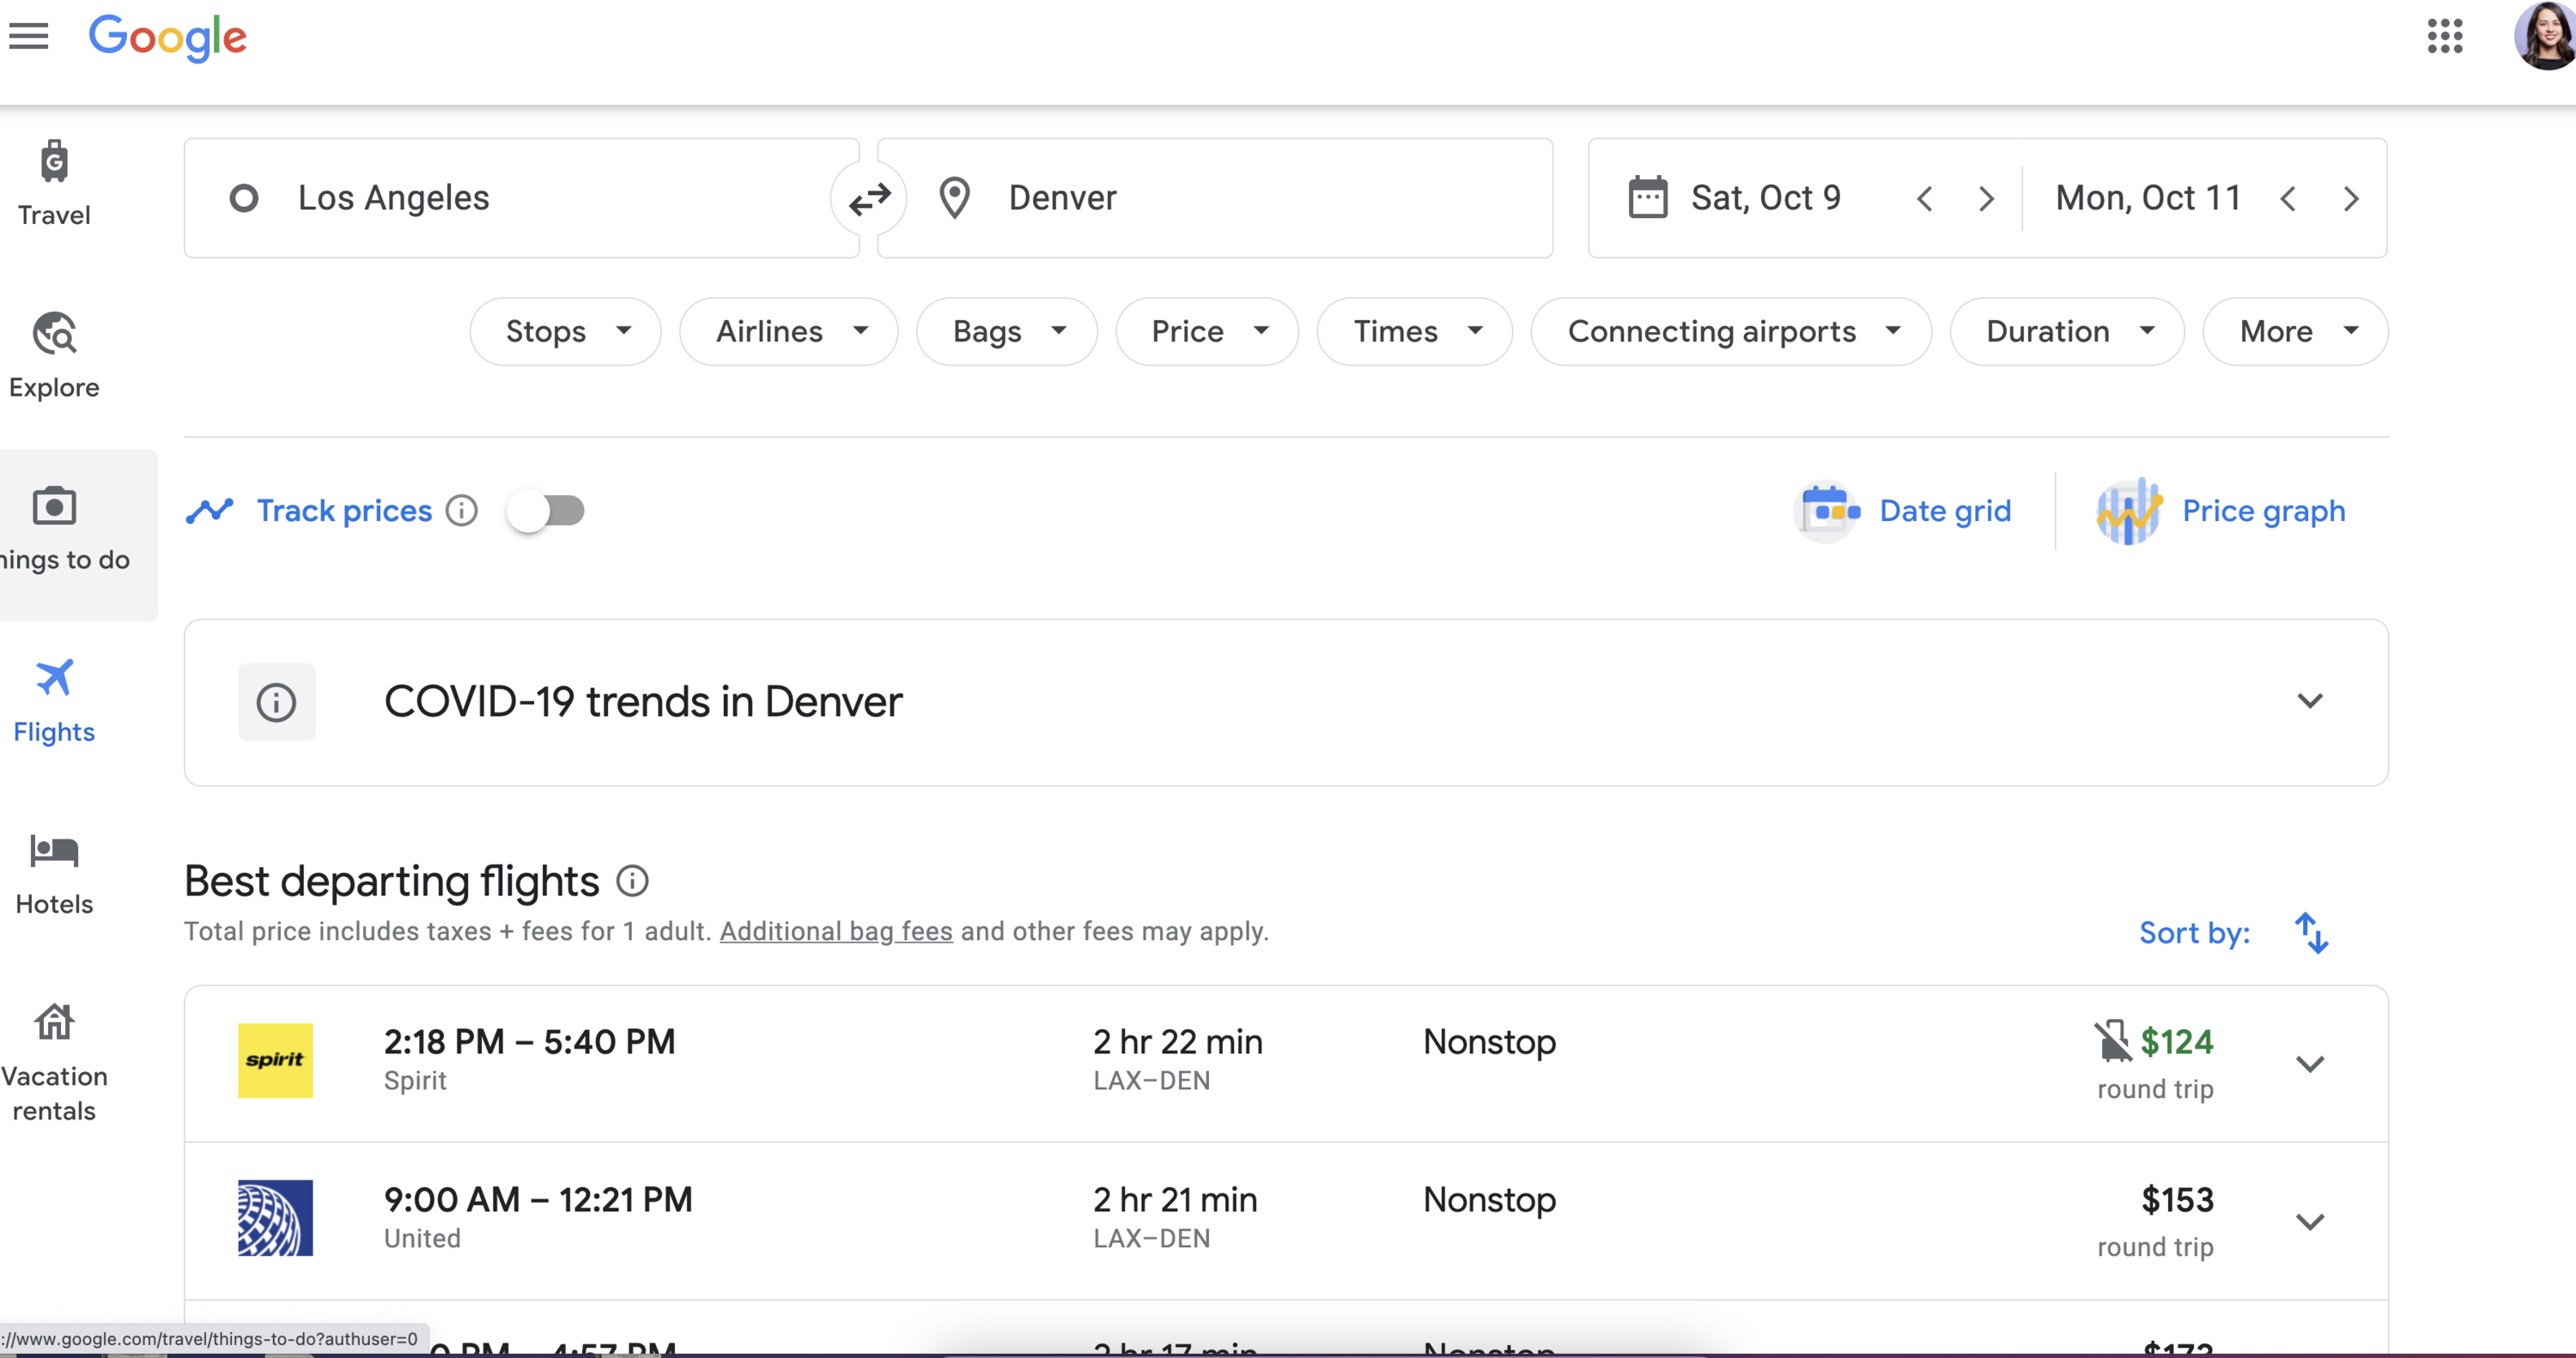The image size is (2576, 1358).
Task: Open the Google apps grid
Action: (2444, 36)
